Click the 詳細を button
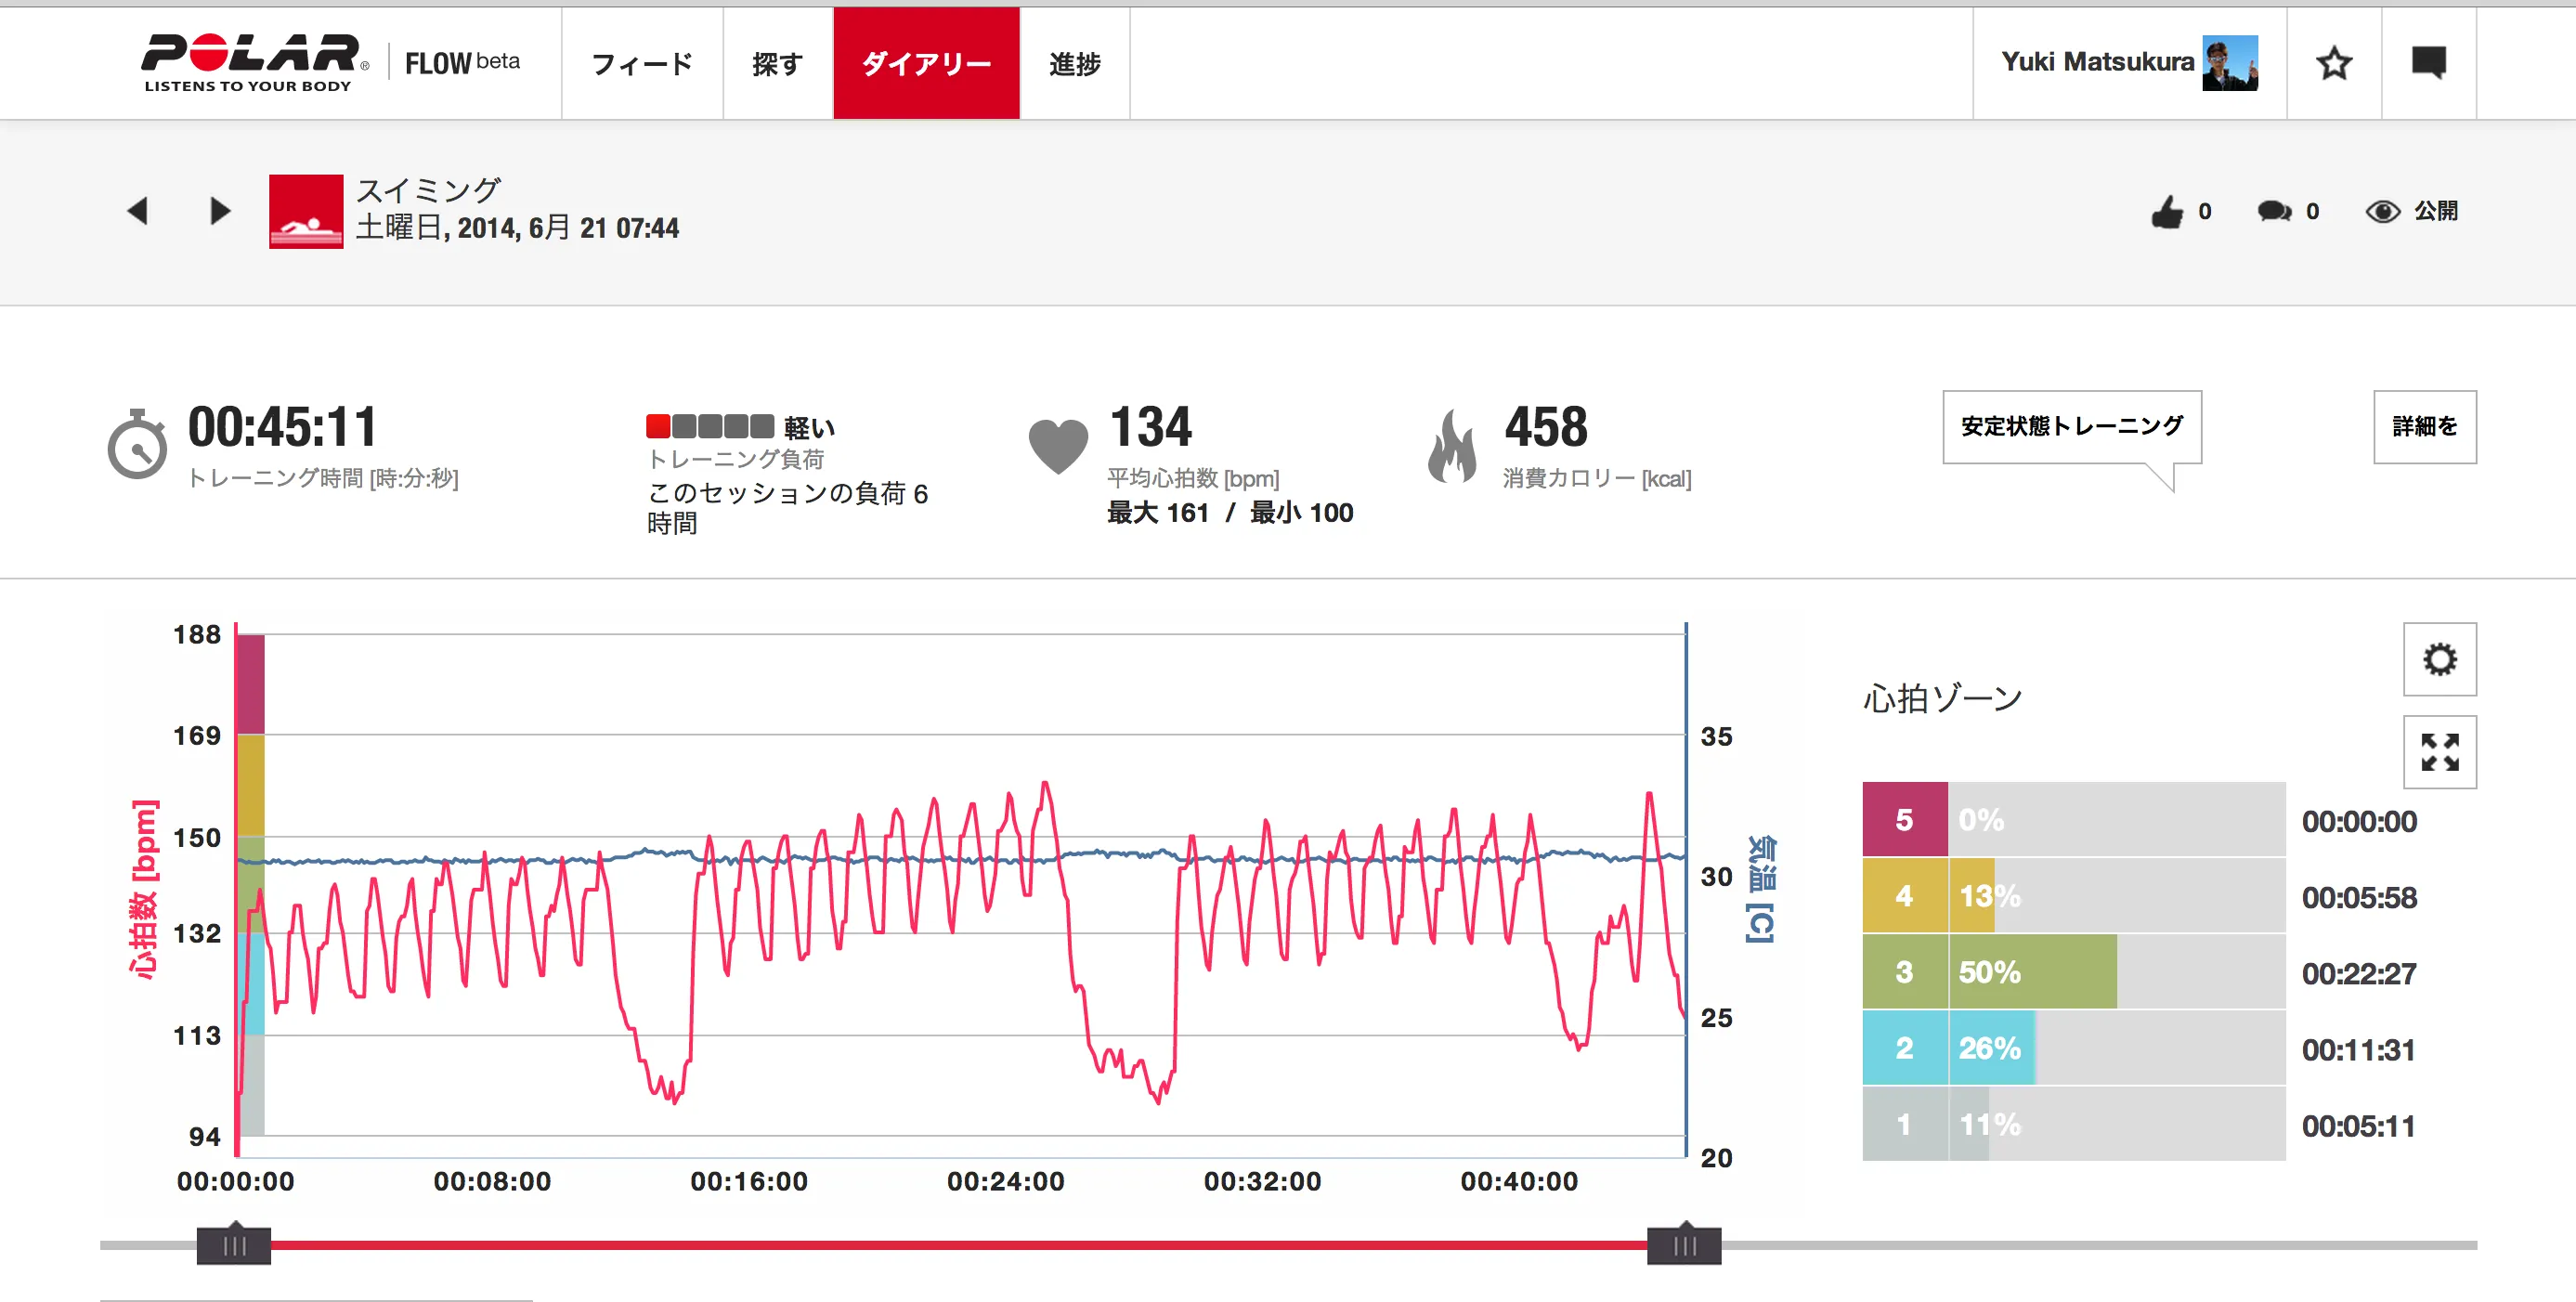Image resolution: width=2576 pixels, height=1302 pixels. pos(2424,427)
